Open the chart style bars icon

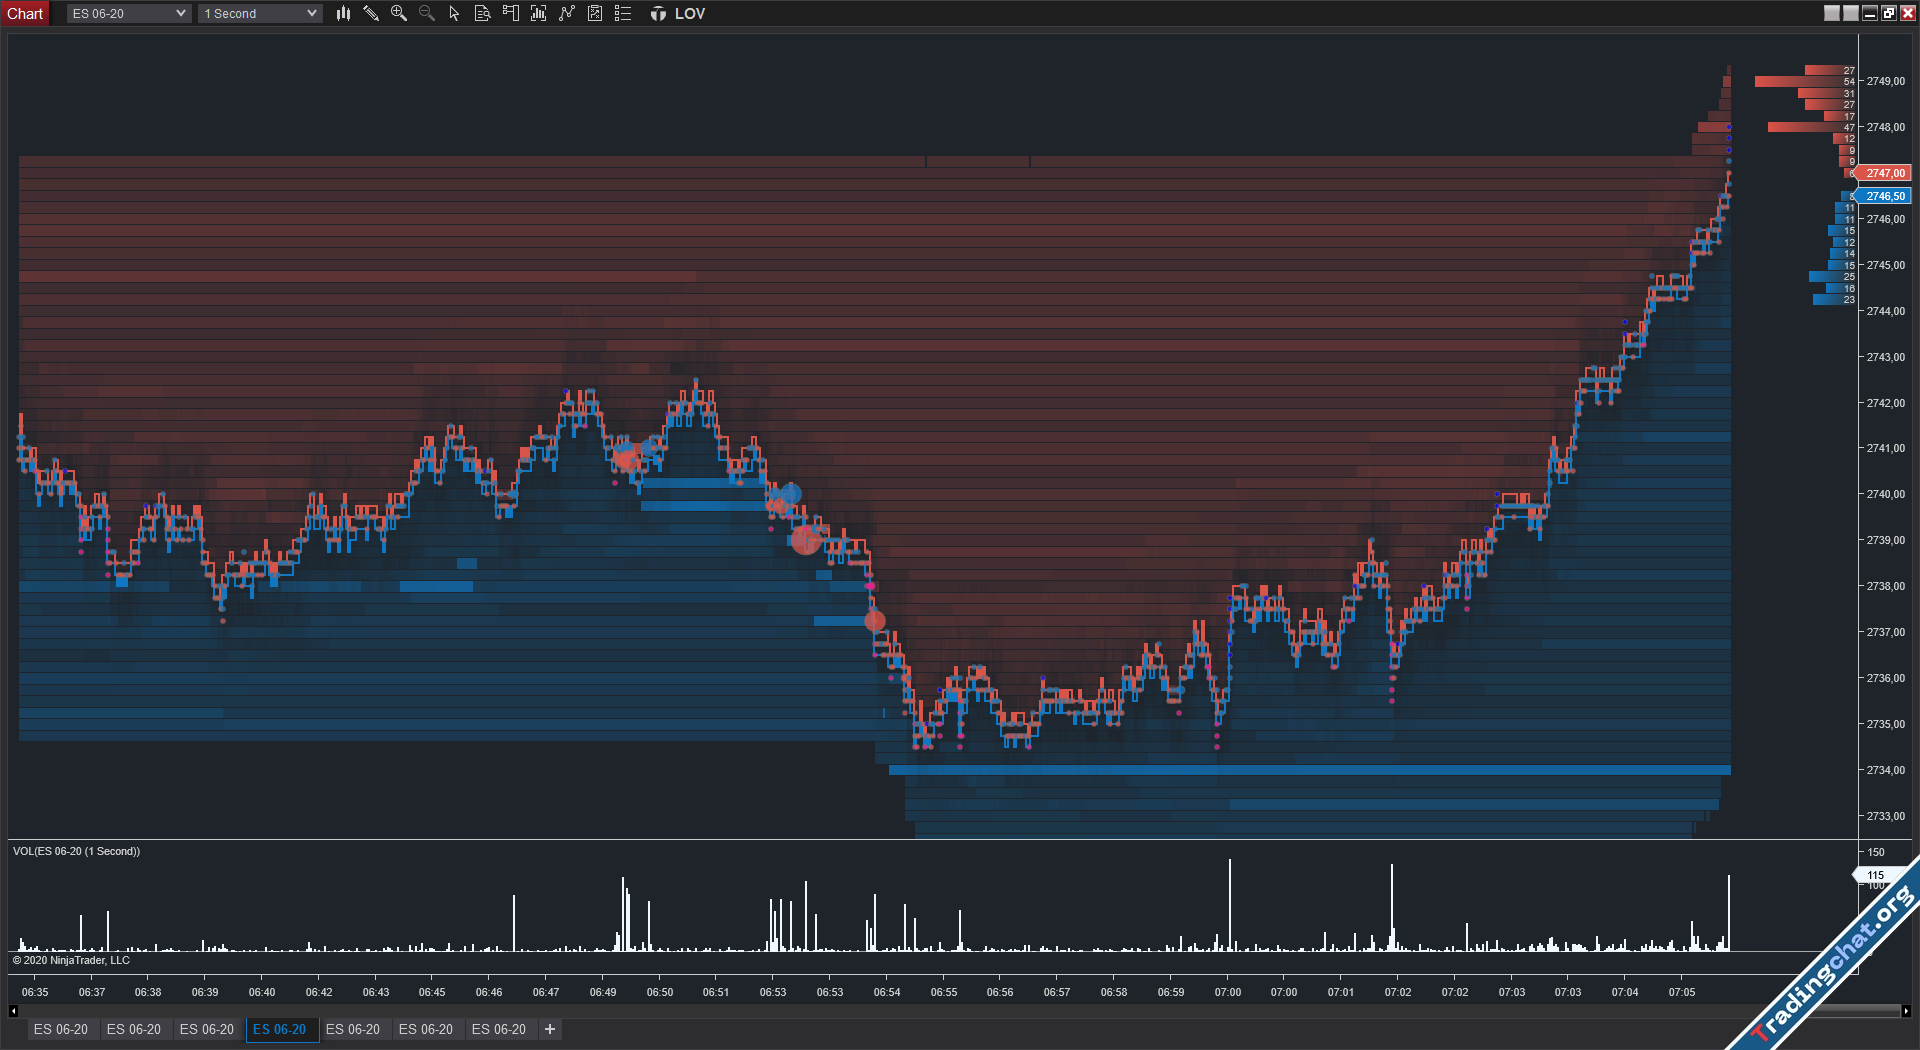[x=343, y=13]
